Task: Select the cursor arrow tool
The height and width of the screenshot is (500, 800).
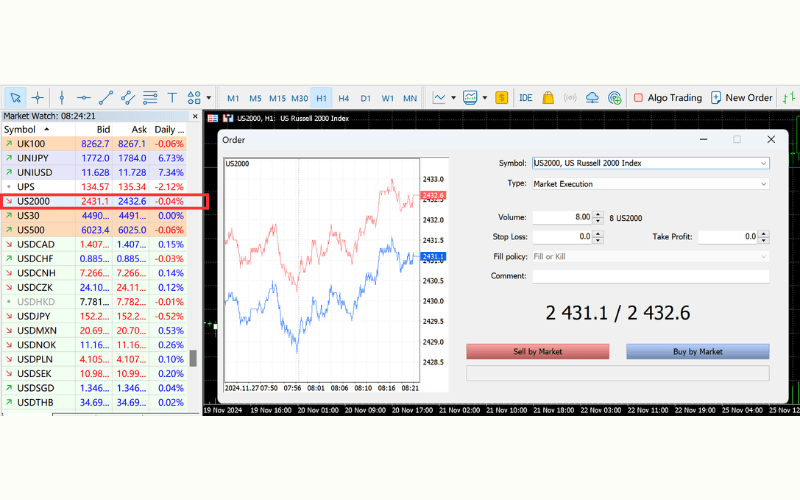Action: 15,97
